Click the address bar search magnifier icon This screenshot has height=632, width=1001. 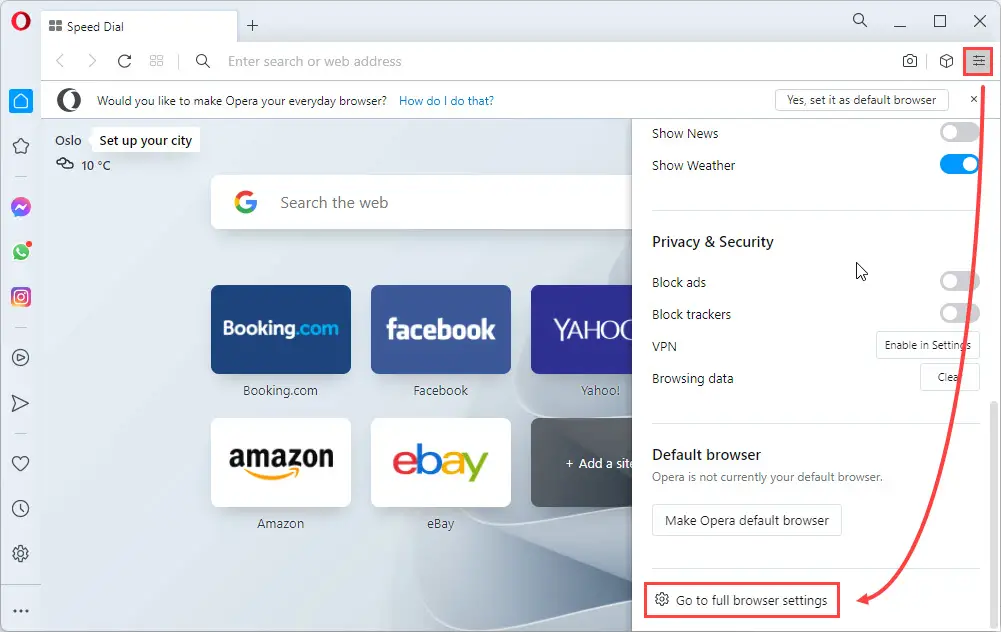(202, 61)
